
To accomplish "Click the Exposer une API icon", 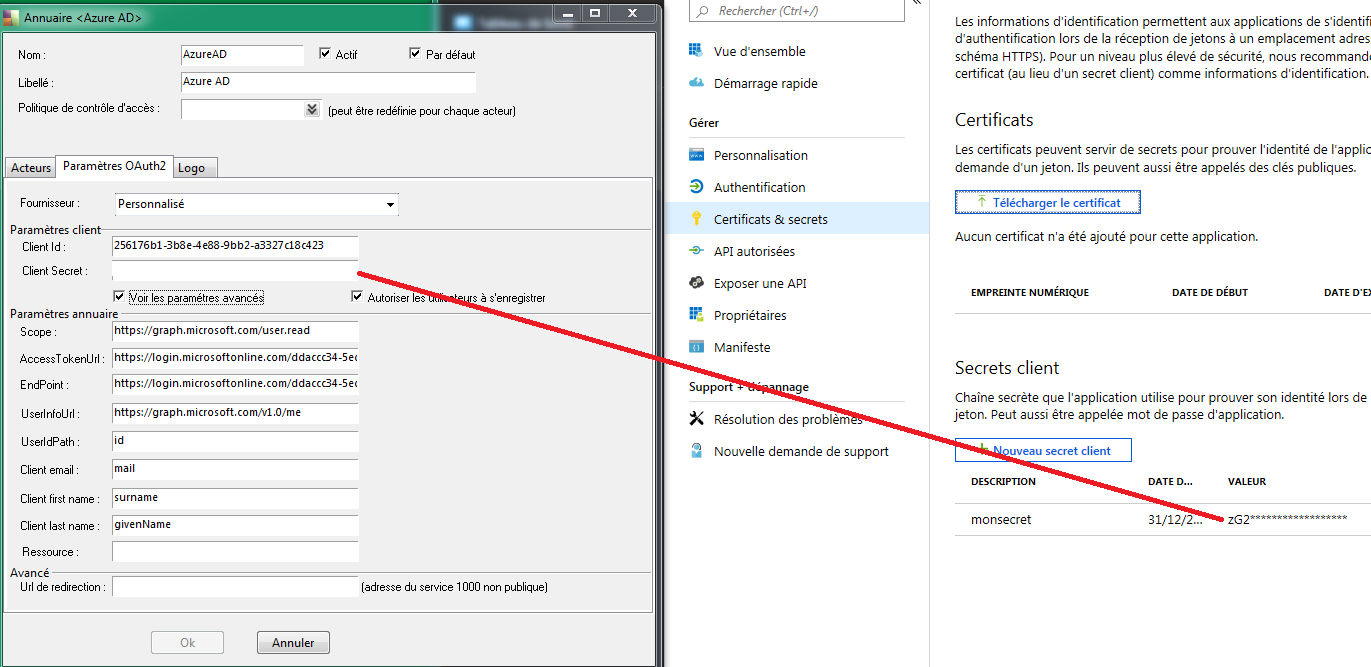I will 696,283.
